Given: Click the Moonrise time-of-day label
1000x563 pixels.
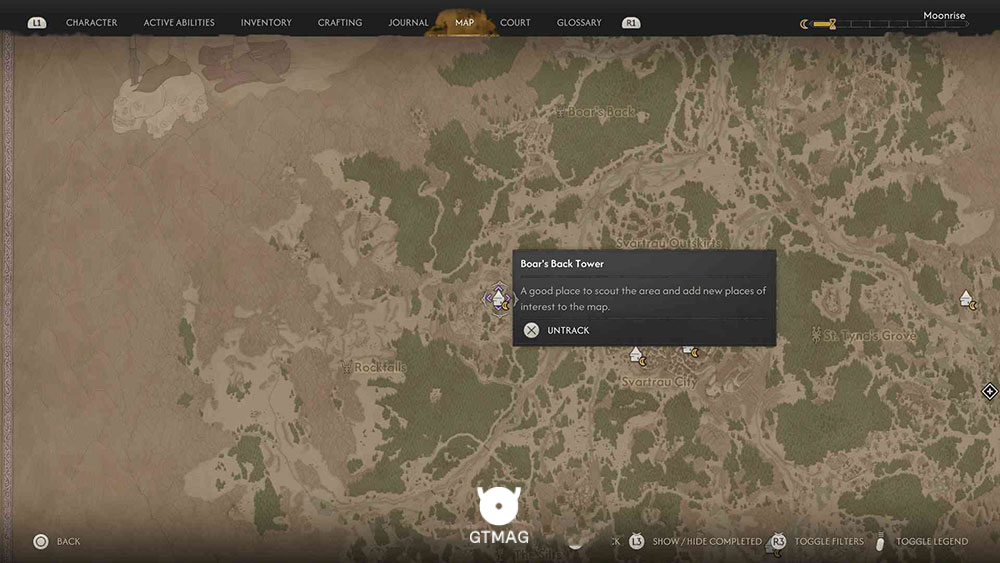Looking at the screenshot, I should 944,15.
